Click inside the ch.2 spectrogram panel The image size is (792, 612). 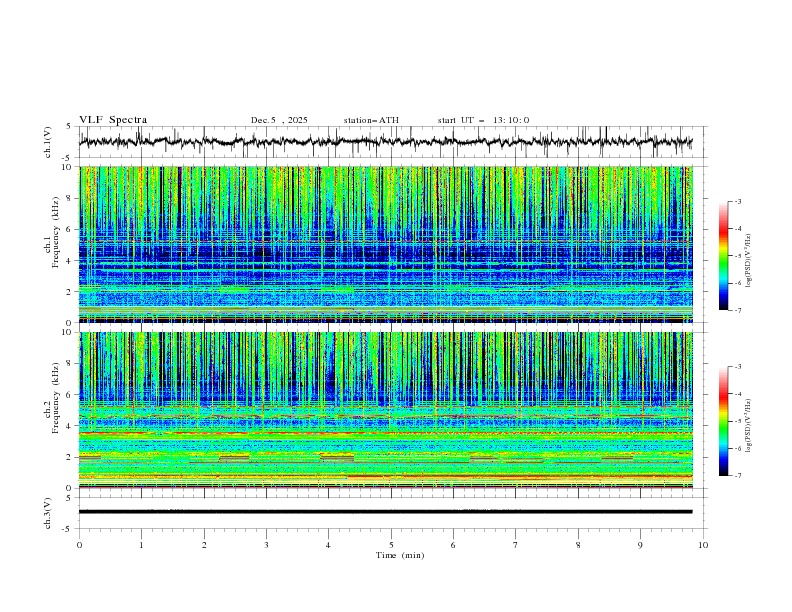tap(386, 410)
